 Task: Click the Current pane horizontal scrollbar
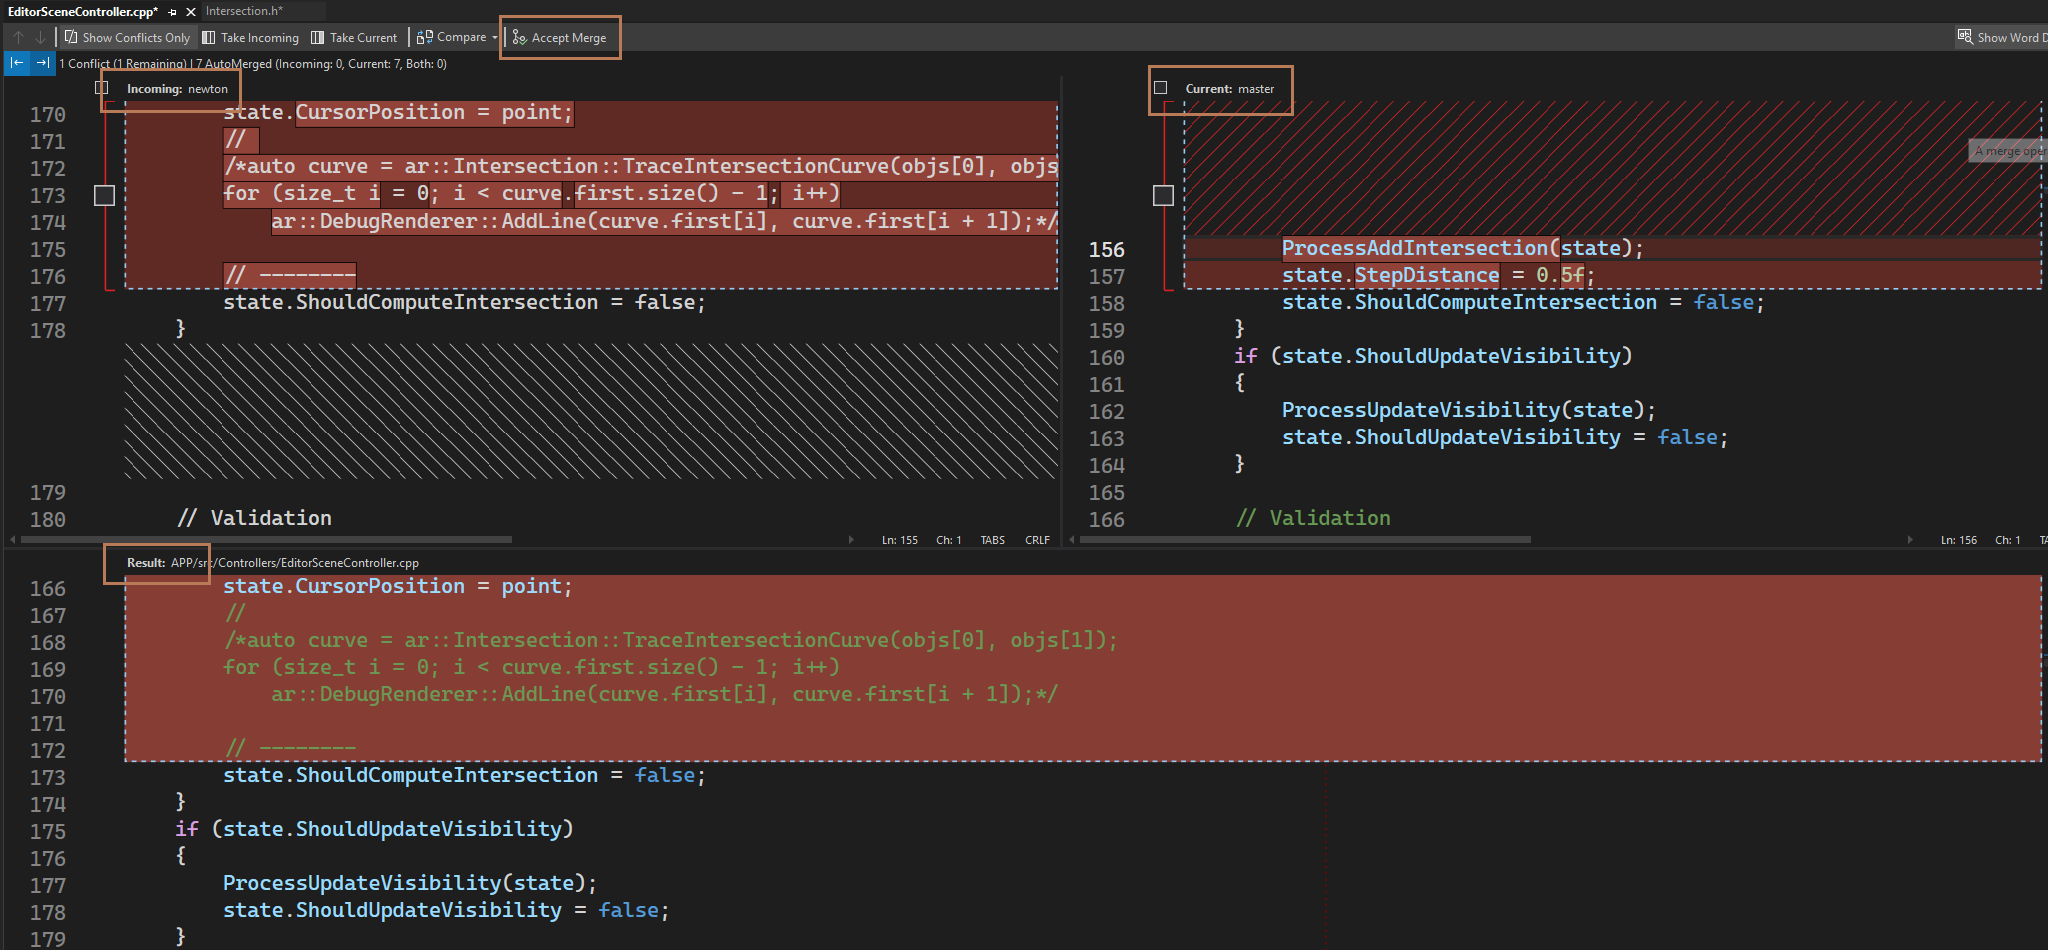[x=1305, y=540]
